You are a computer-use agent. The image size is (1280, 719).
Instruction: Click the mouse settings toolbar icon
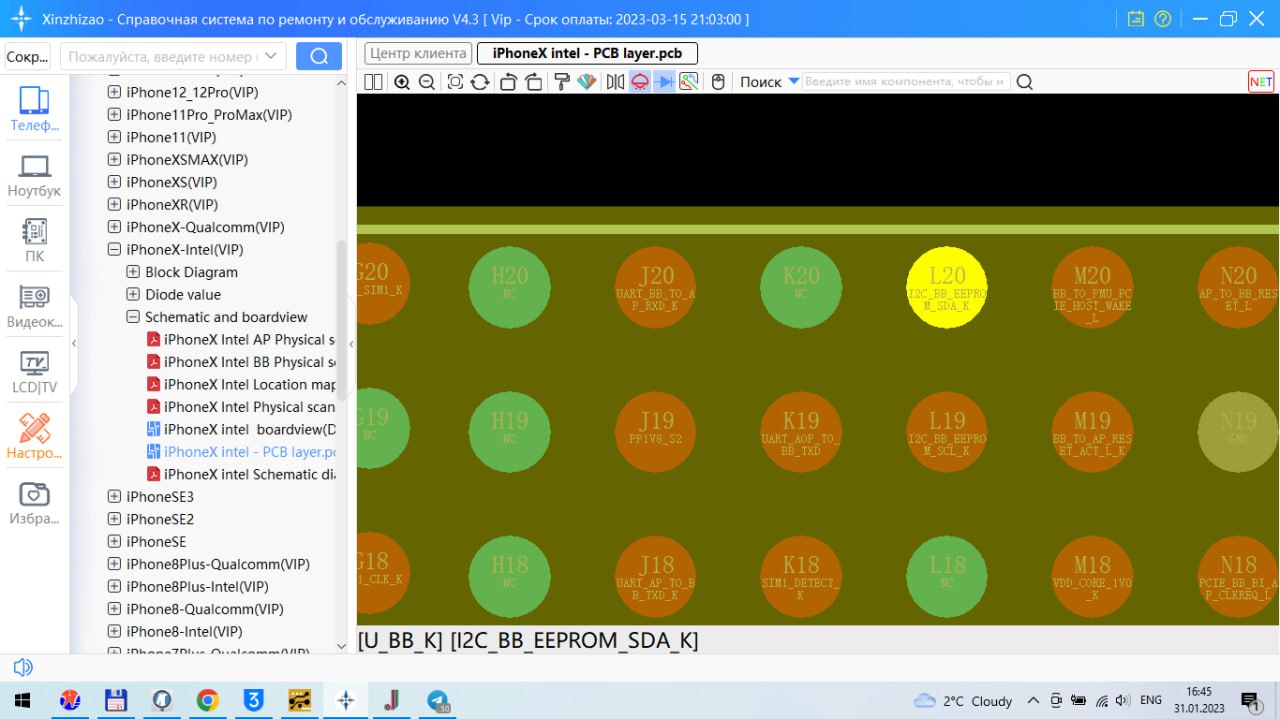click(x=718, y=82)
